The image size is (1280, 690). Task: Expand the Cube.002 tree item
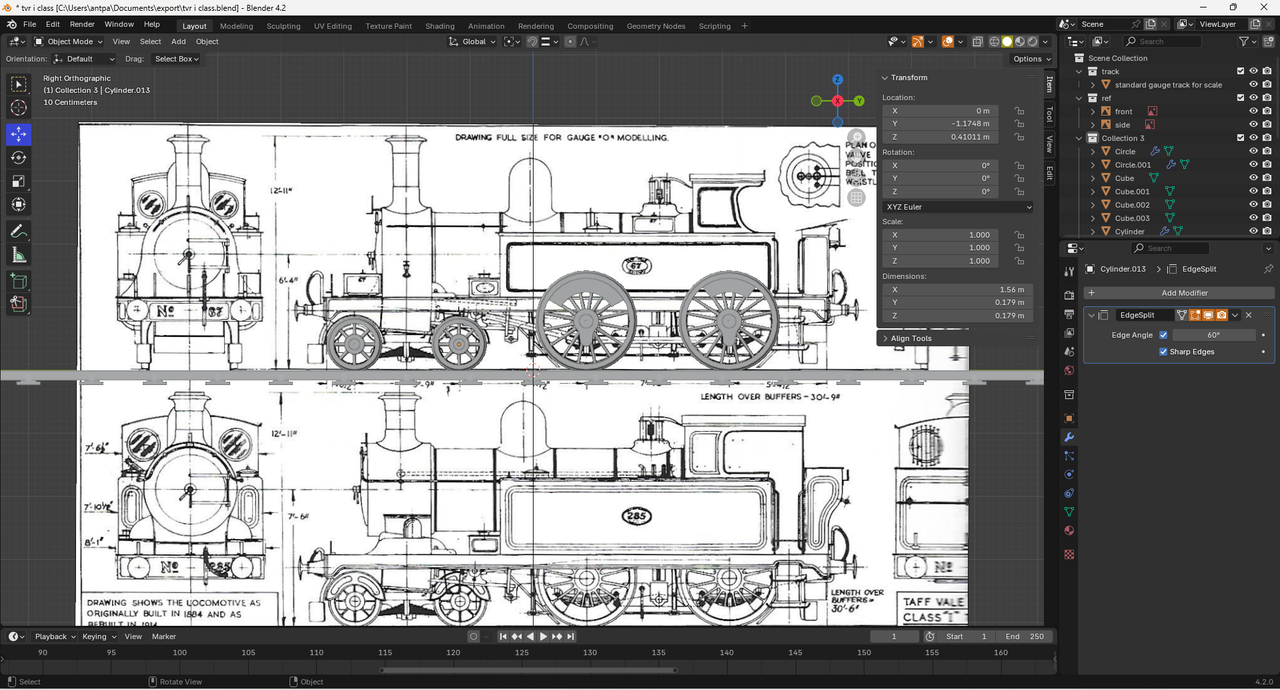tap(1094, 205)
